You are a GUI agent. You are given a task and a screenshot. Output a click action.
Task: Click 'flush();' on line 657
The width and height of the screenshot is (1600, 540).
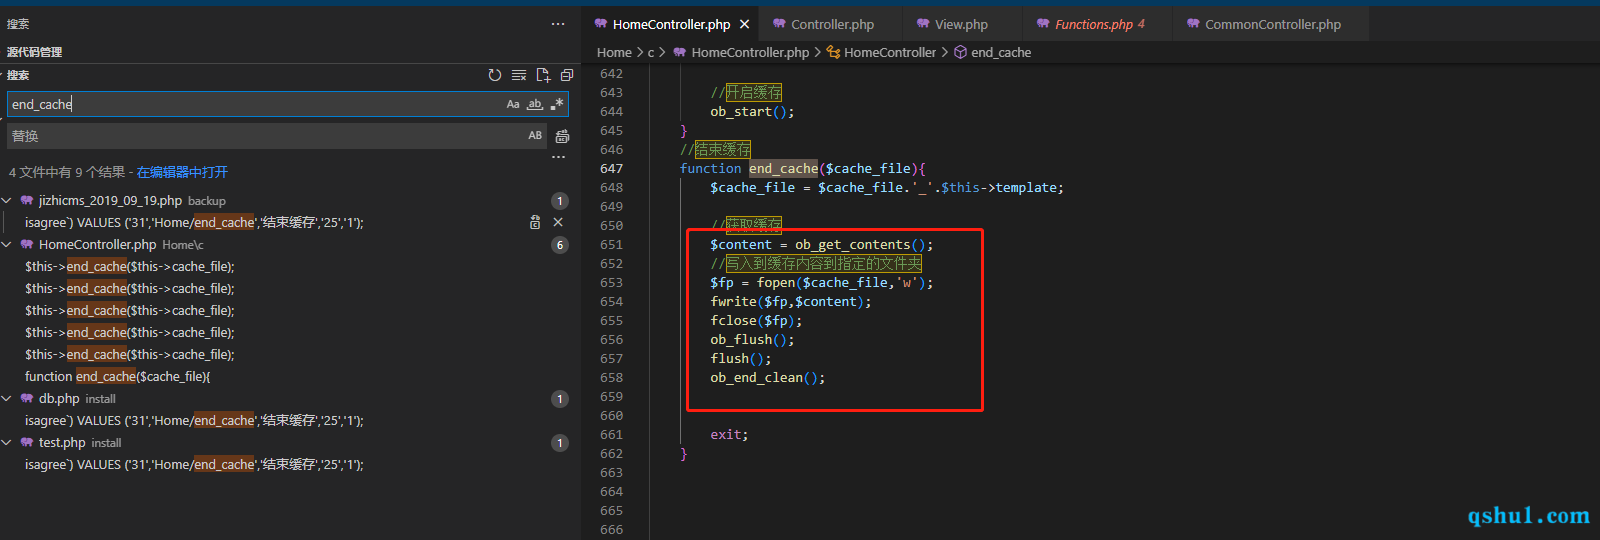pos(741,358)
